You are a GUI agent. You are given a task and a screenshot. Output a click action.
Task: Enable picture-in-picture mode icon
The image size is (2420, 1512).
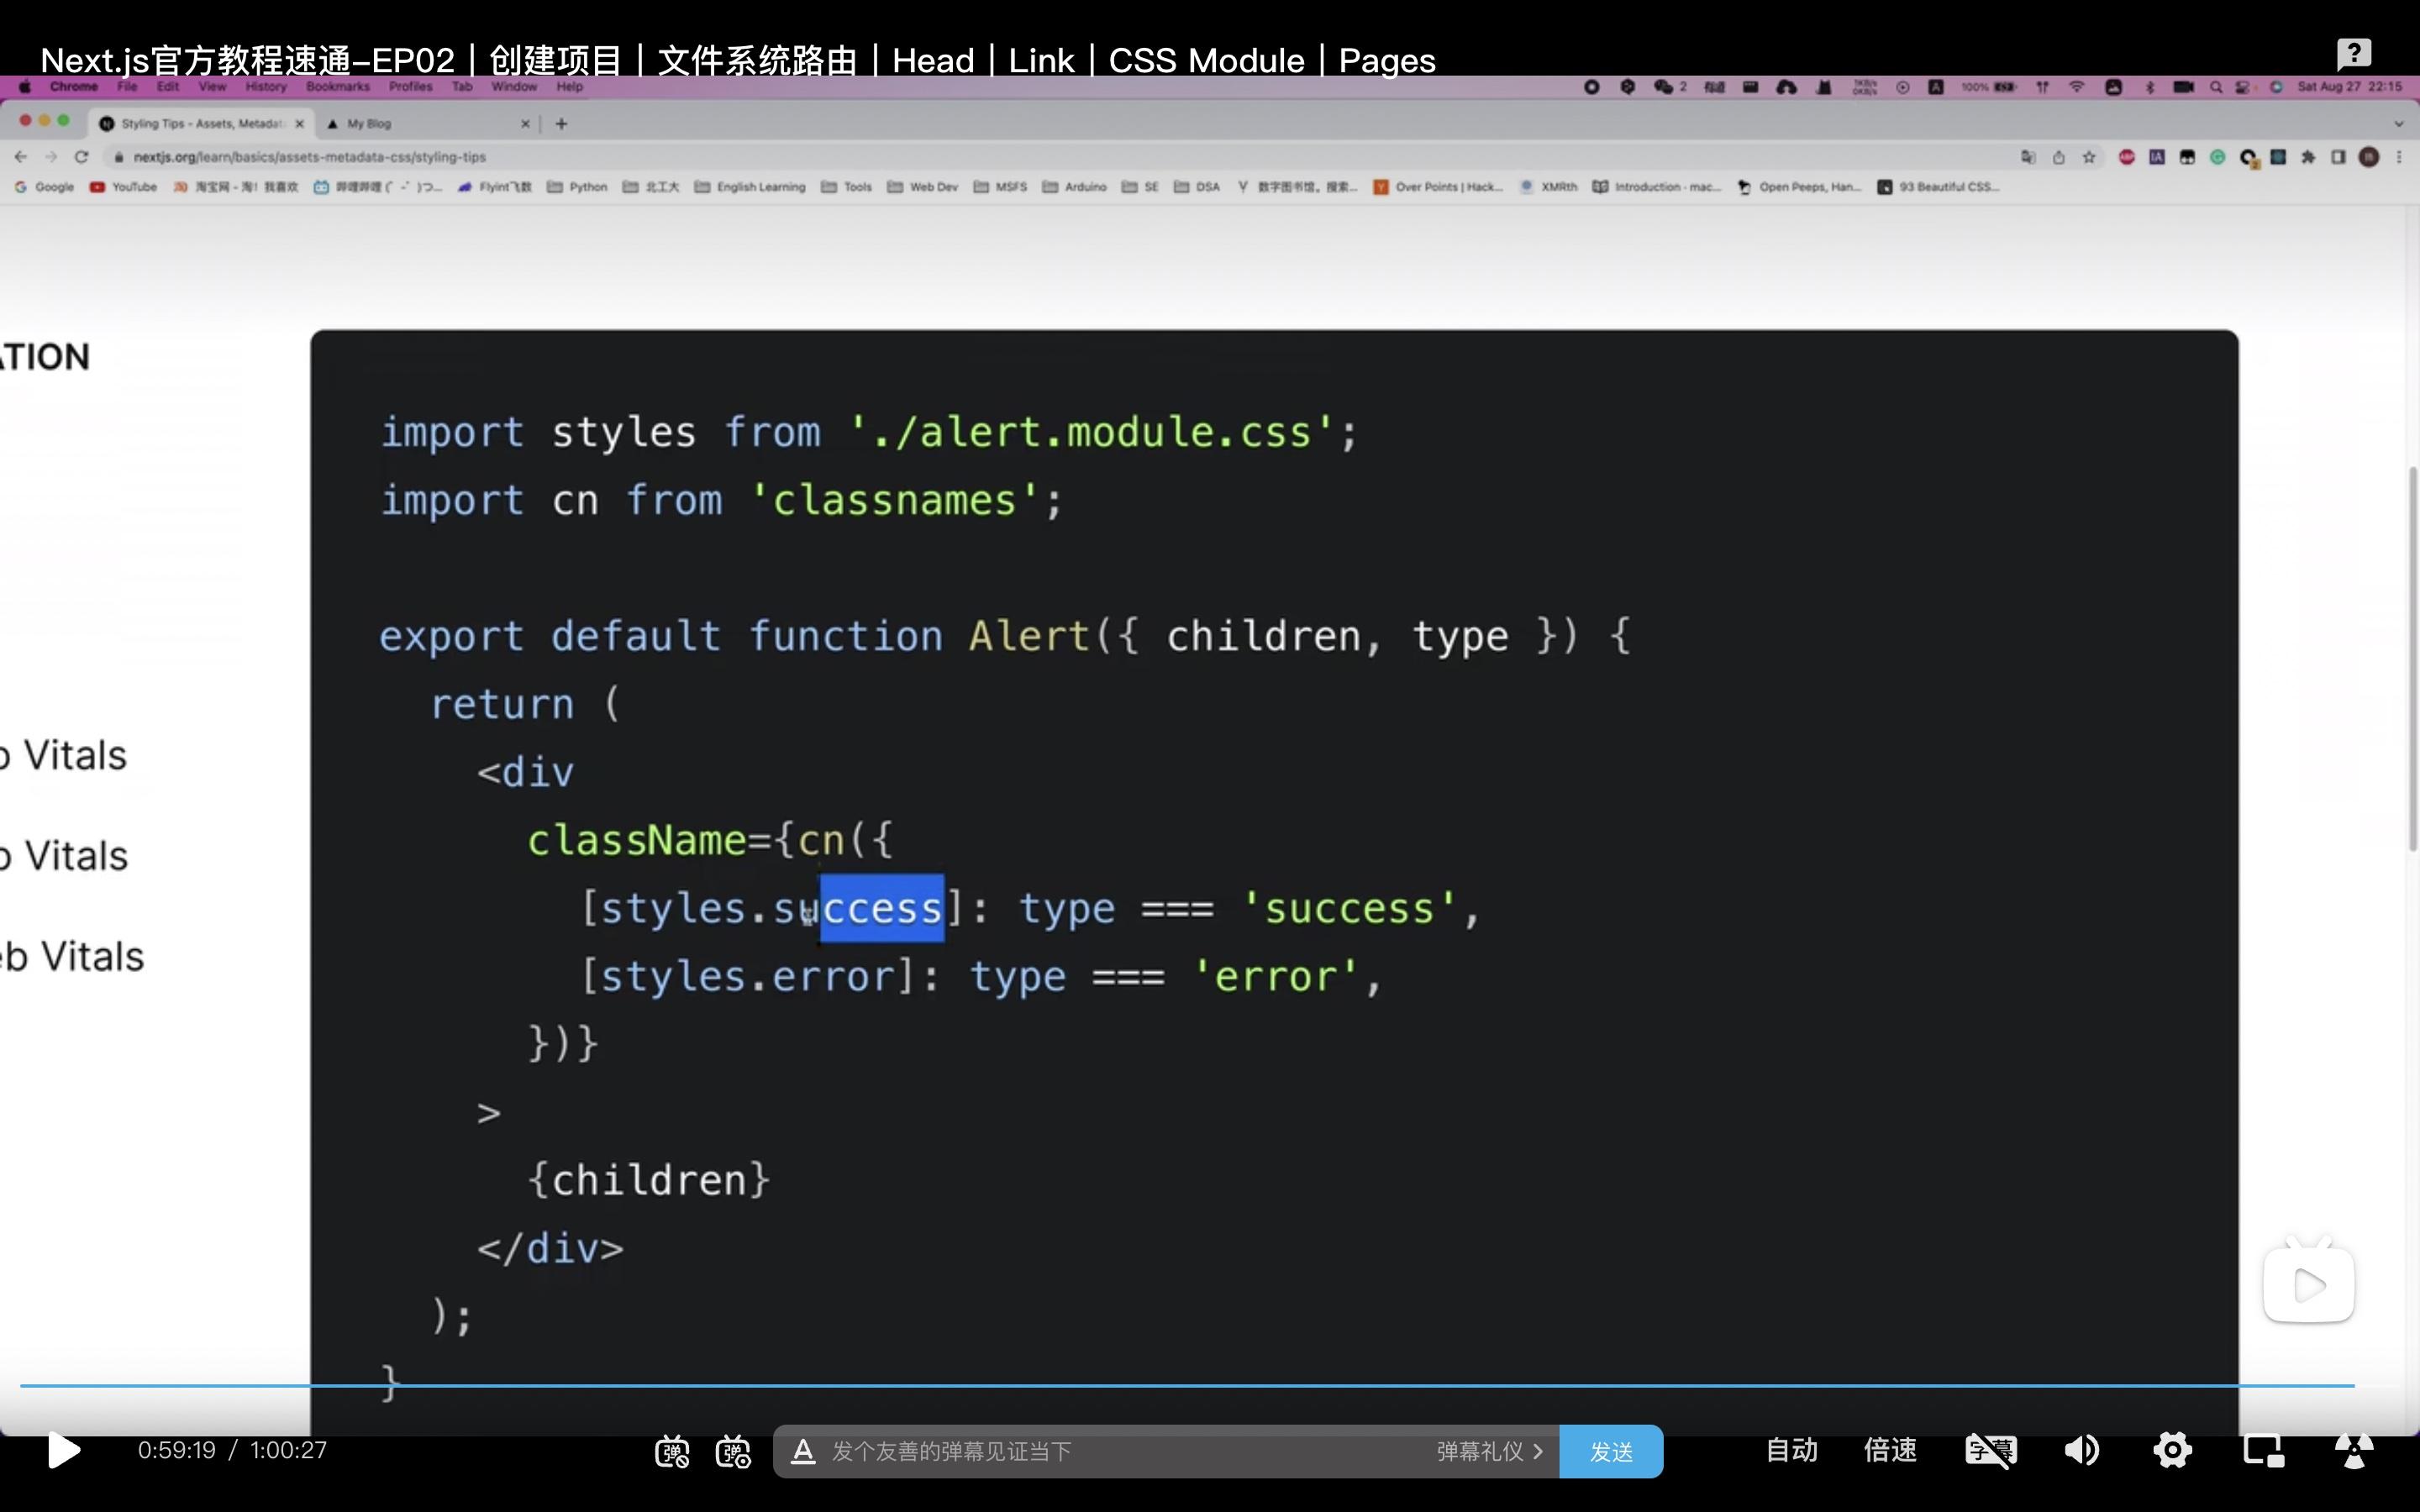click(2263, 1450)
